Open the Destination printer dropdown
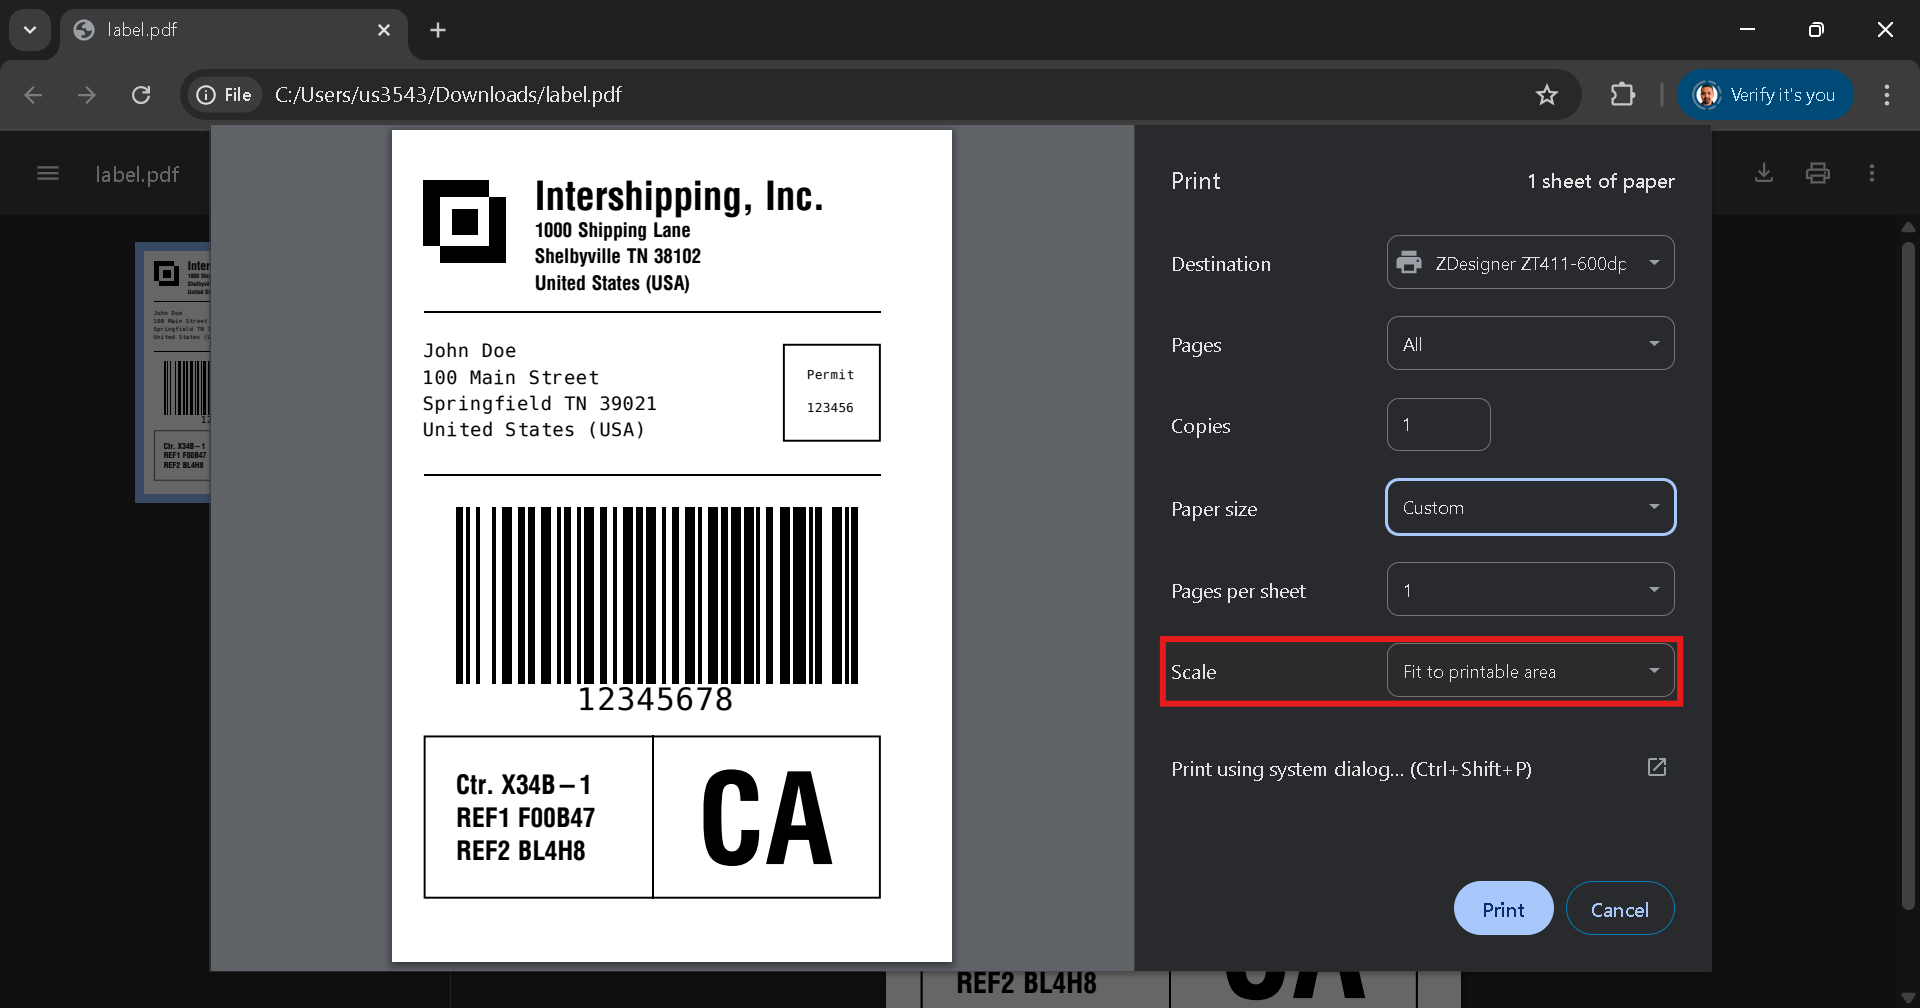The image size is (1920, 1008). tap(1530, 263)
